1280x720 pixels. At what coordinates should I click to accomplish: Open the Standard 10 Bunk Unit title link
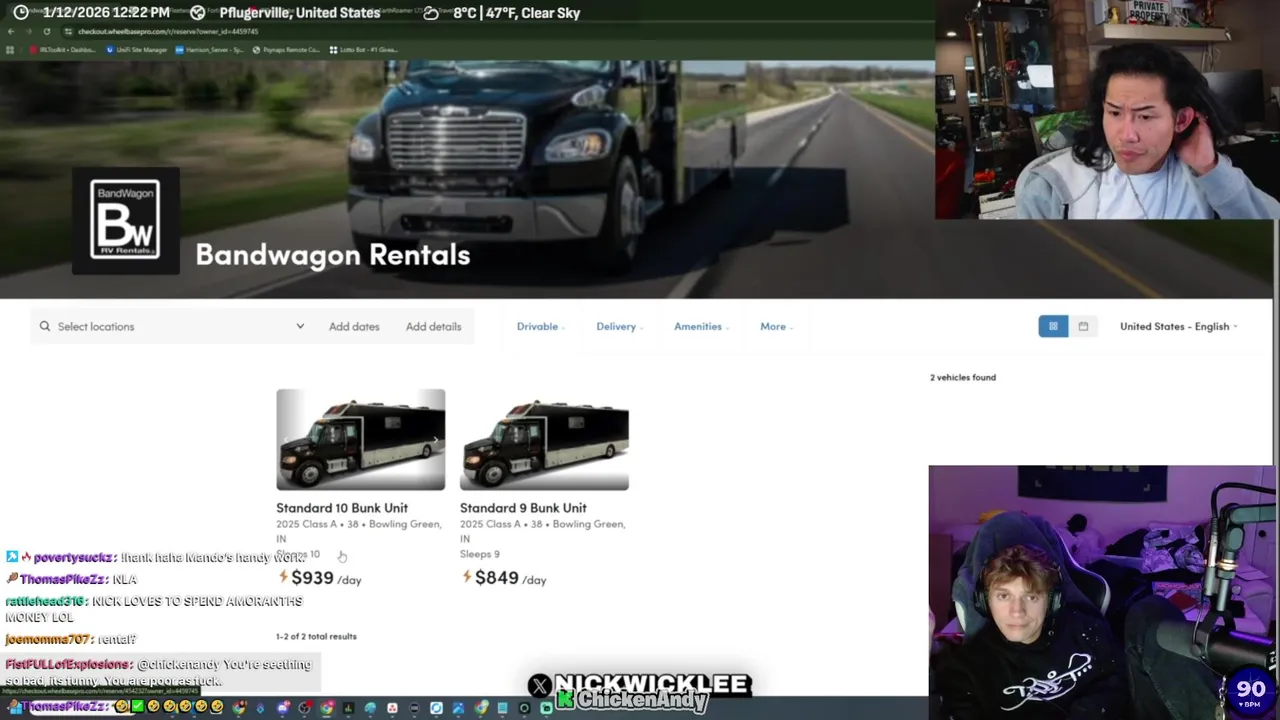pos(342,508)
